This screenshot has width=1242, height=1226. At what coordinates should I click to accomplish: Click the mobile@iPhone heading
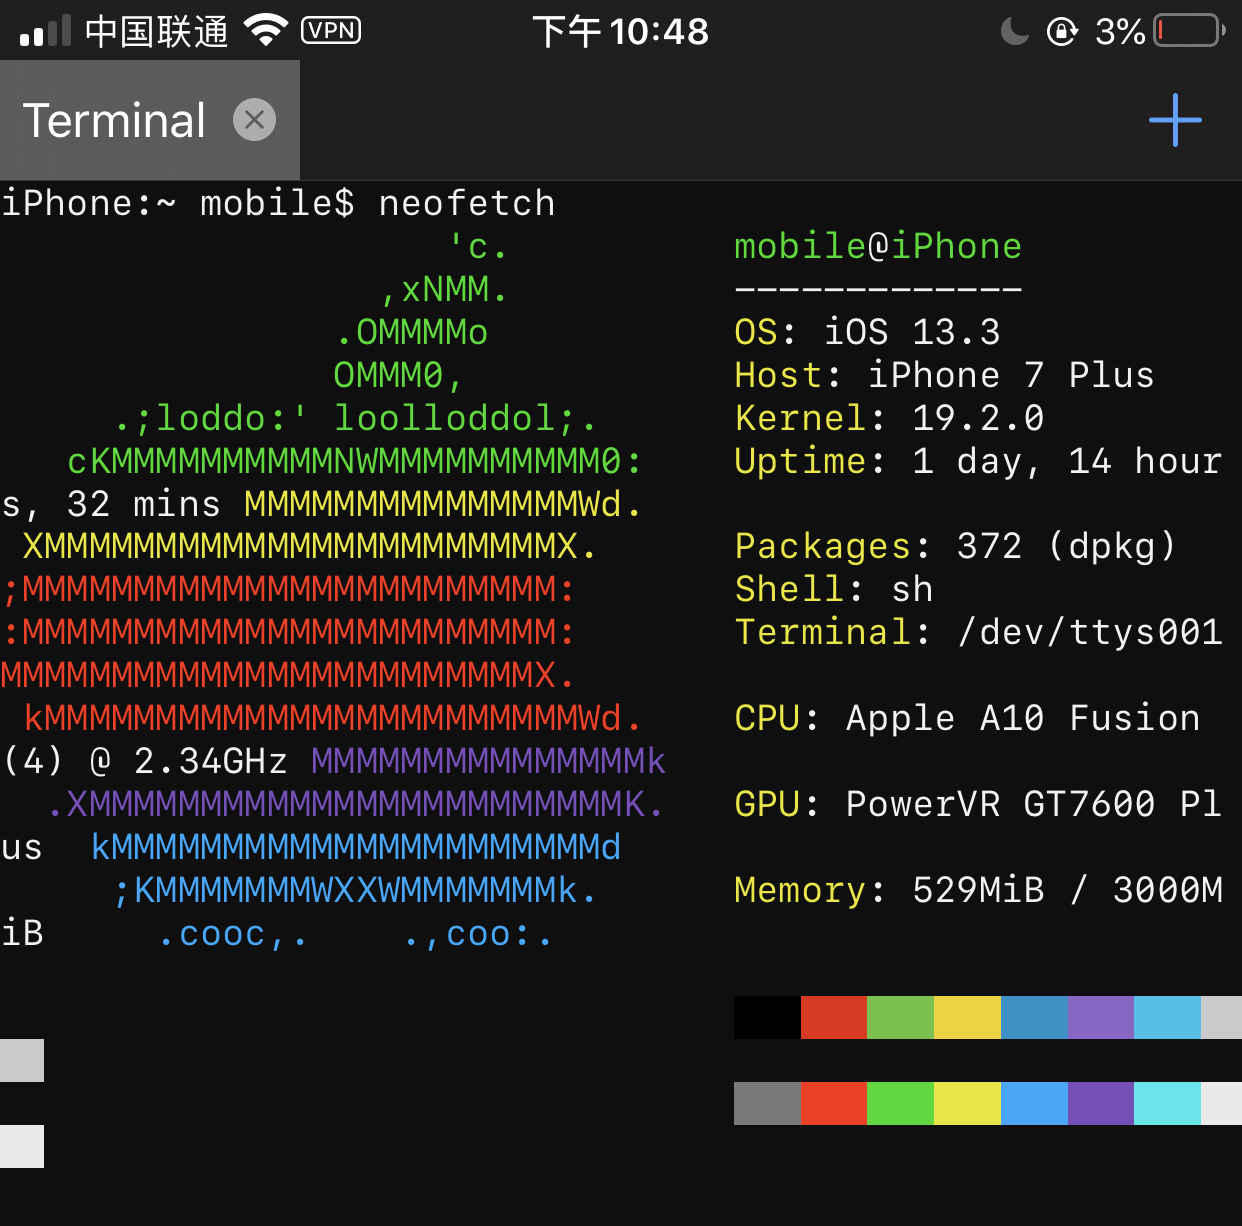click(x=878, y=246)
